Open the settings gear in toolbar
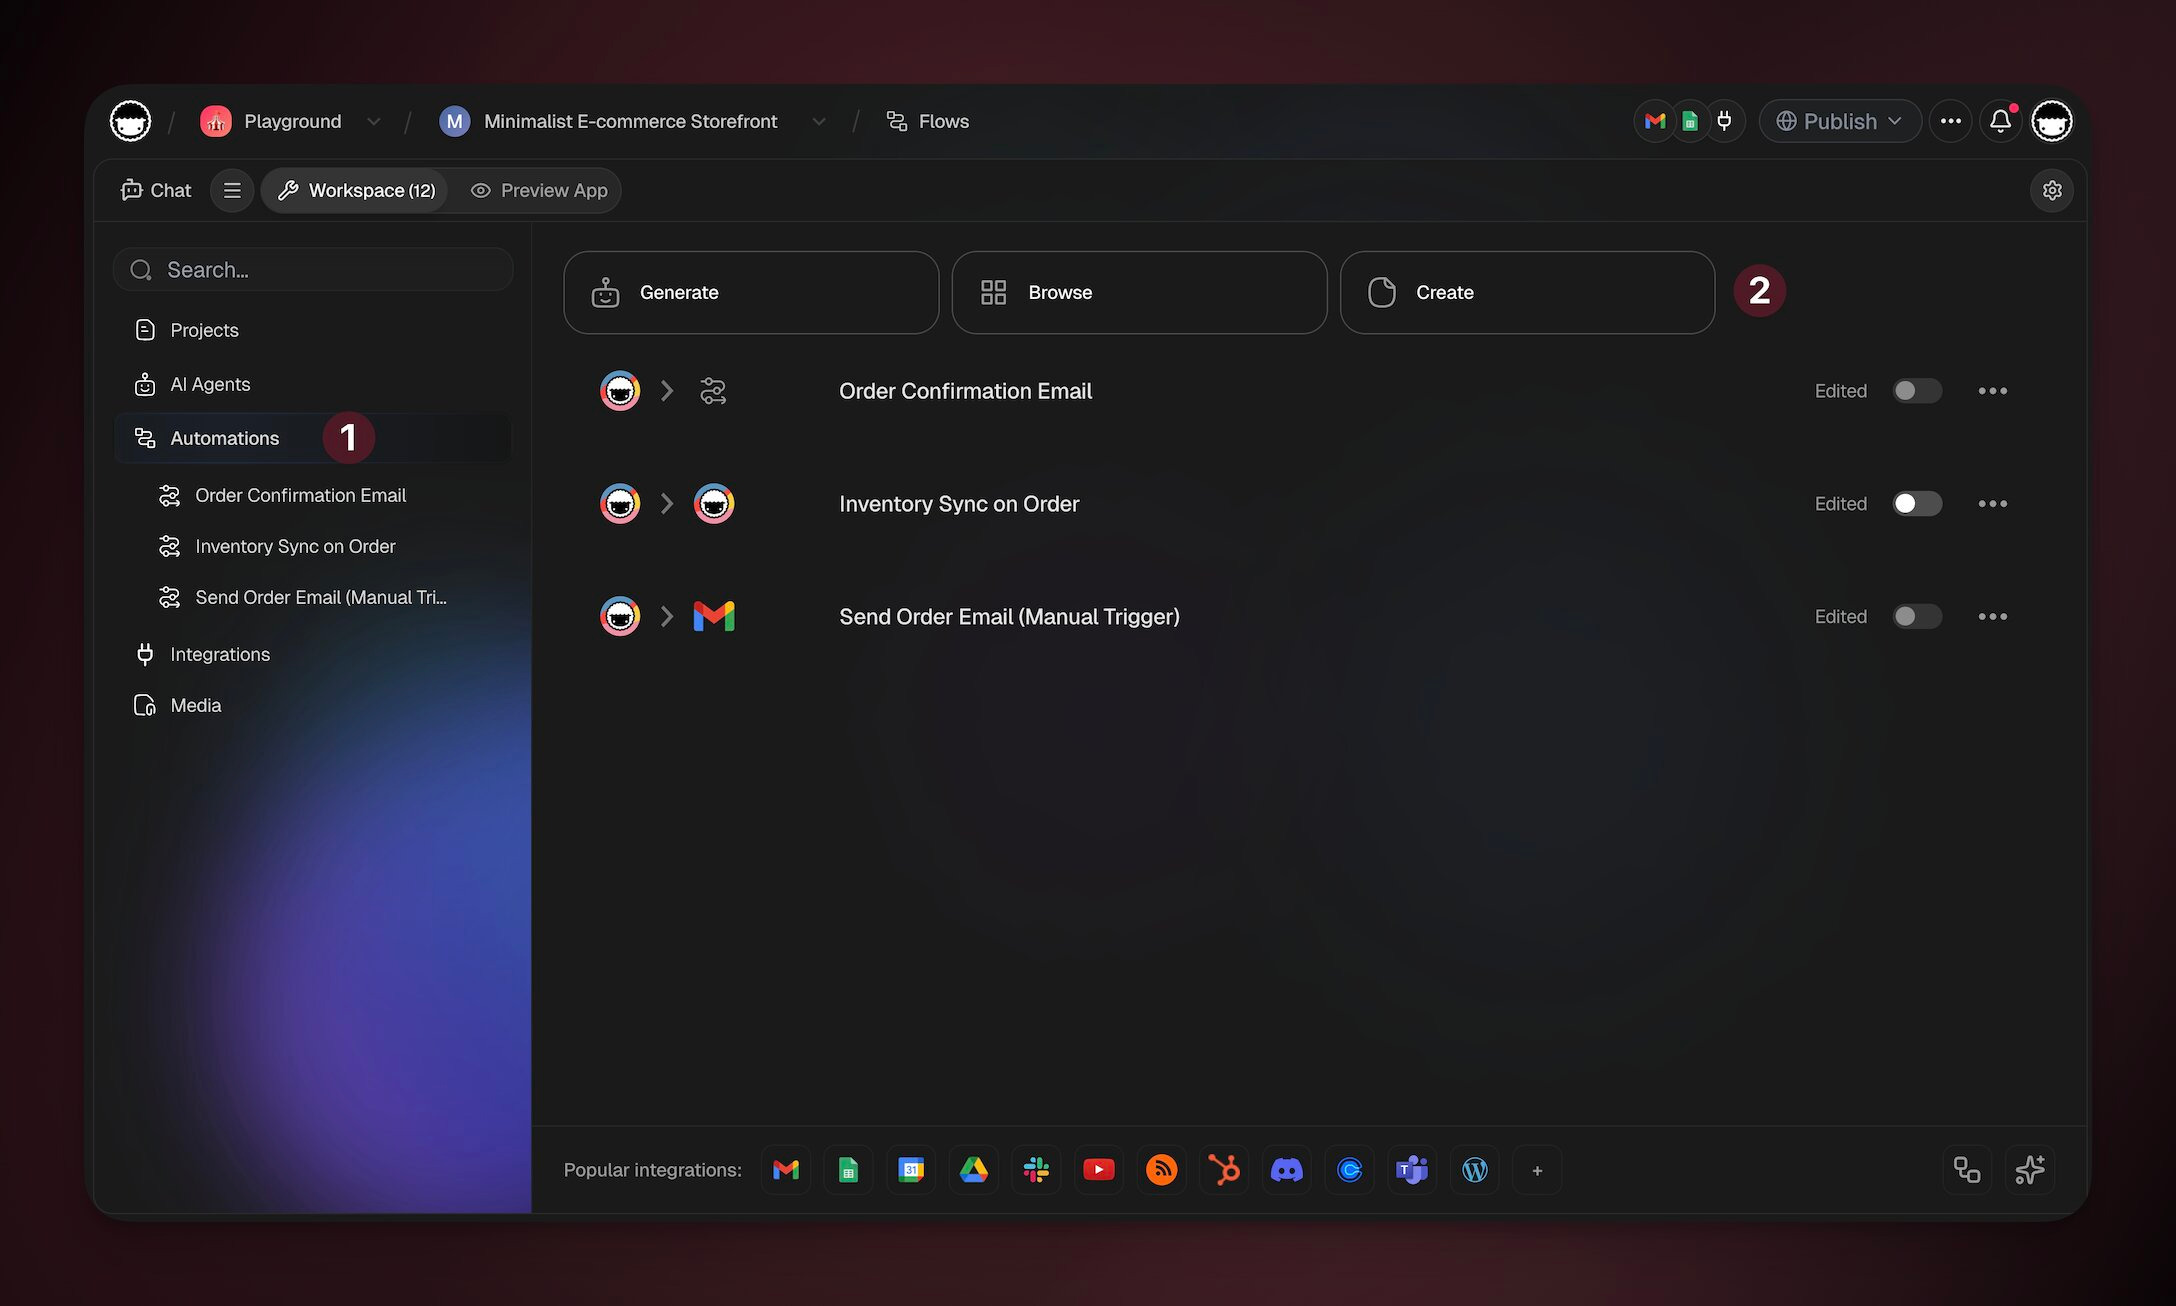 [x=2052, y=190]
